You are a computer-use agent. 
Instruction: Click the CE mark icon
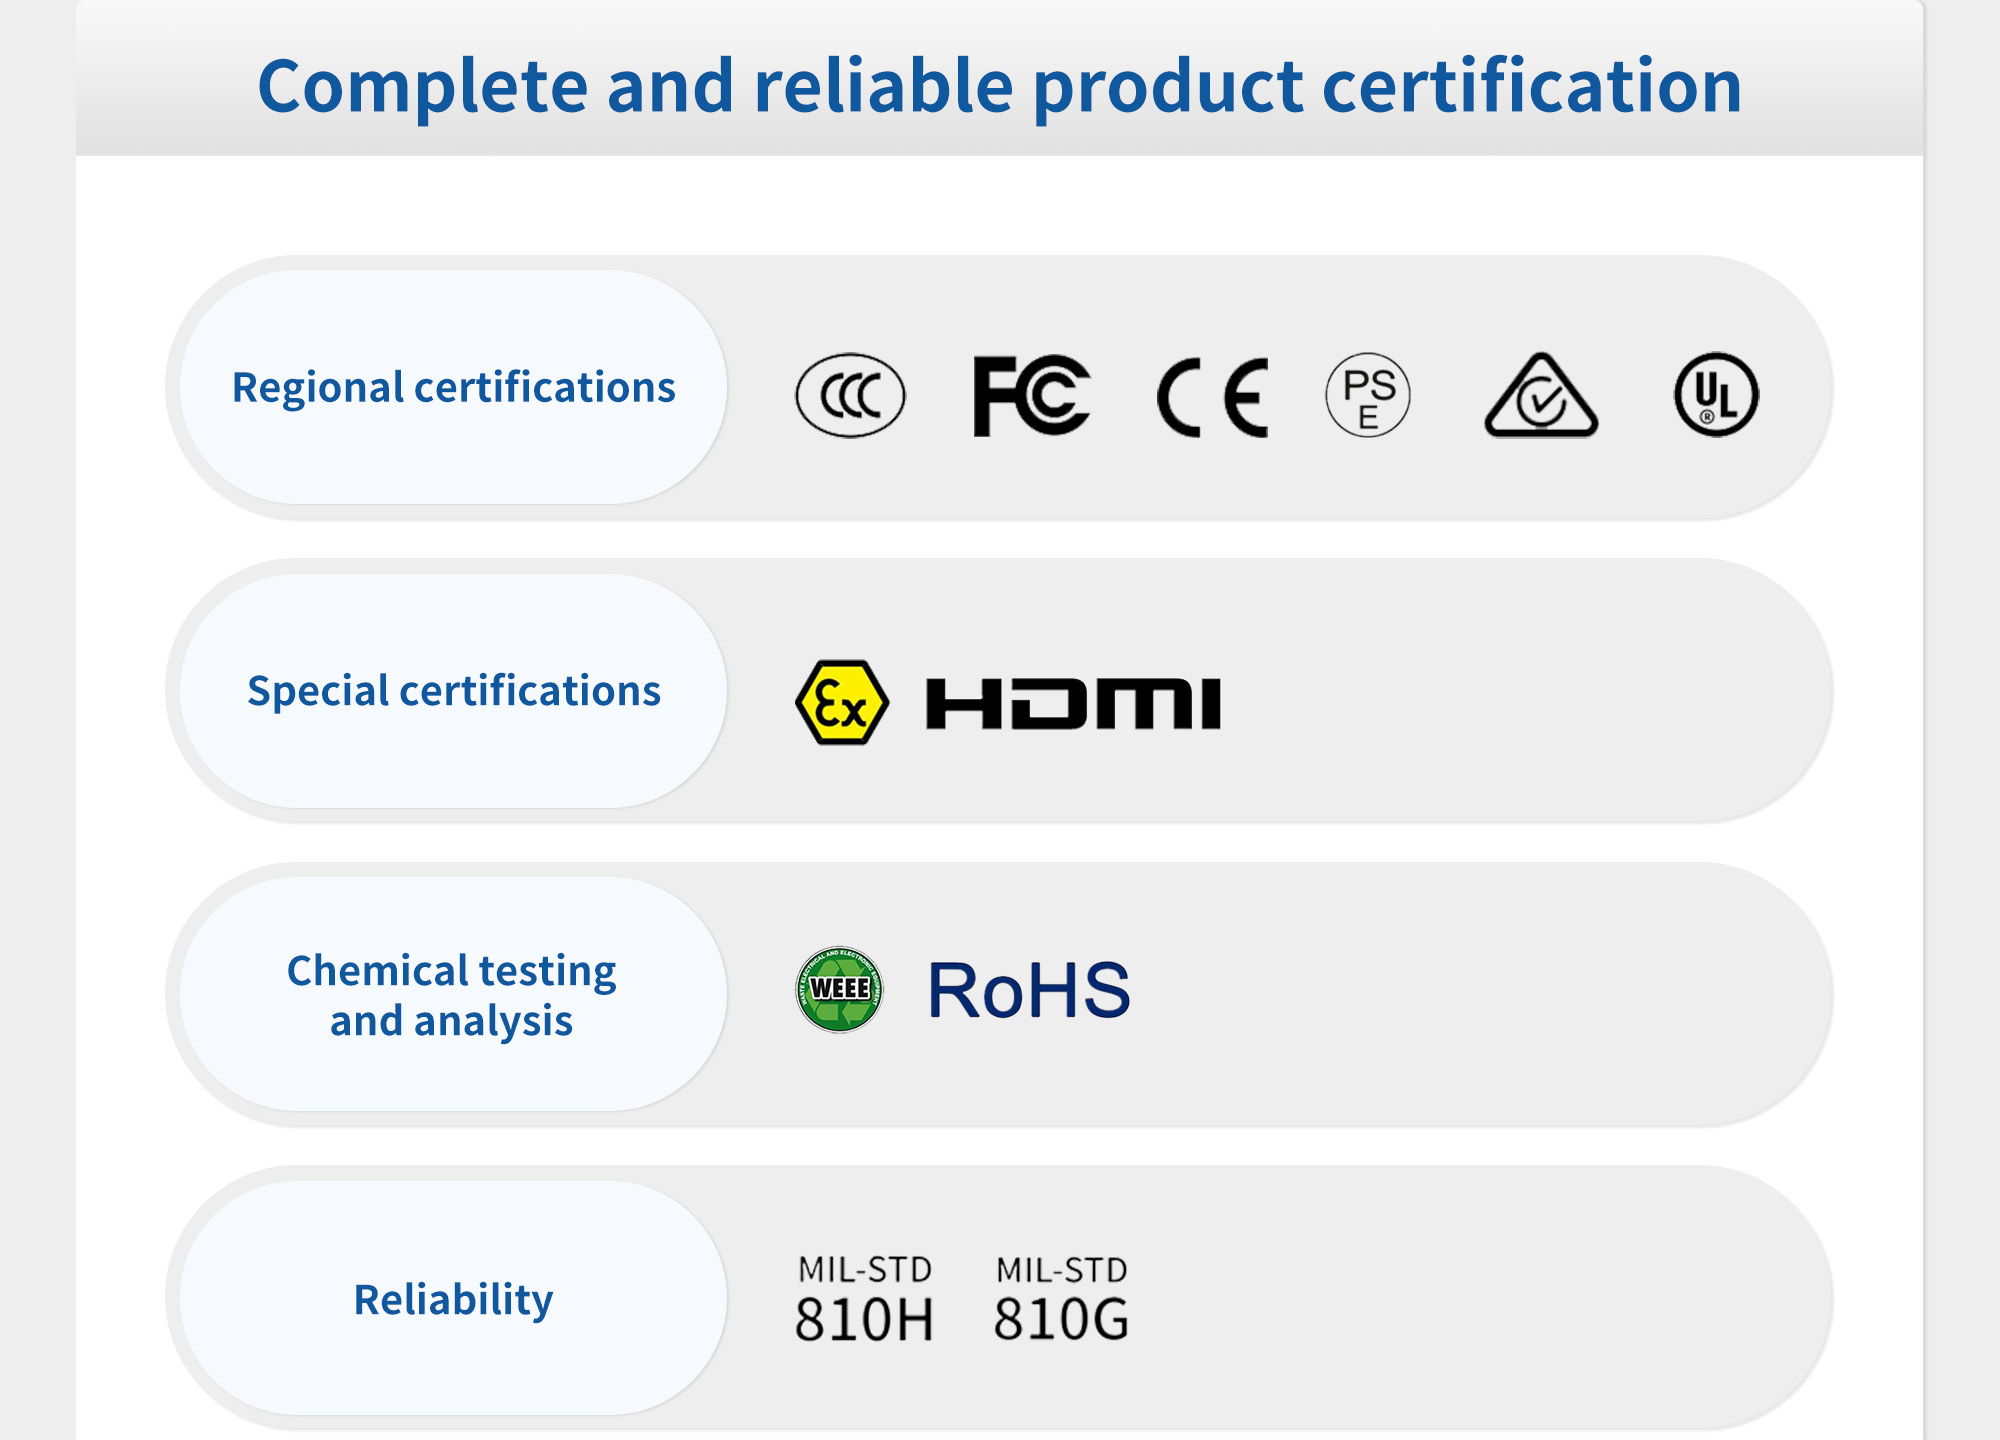(x=1213, y=397)
